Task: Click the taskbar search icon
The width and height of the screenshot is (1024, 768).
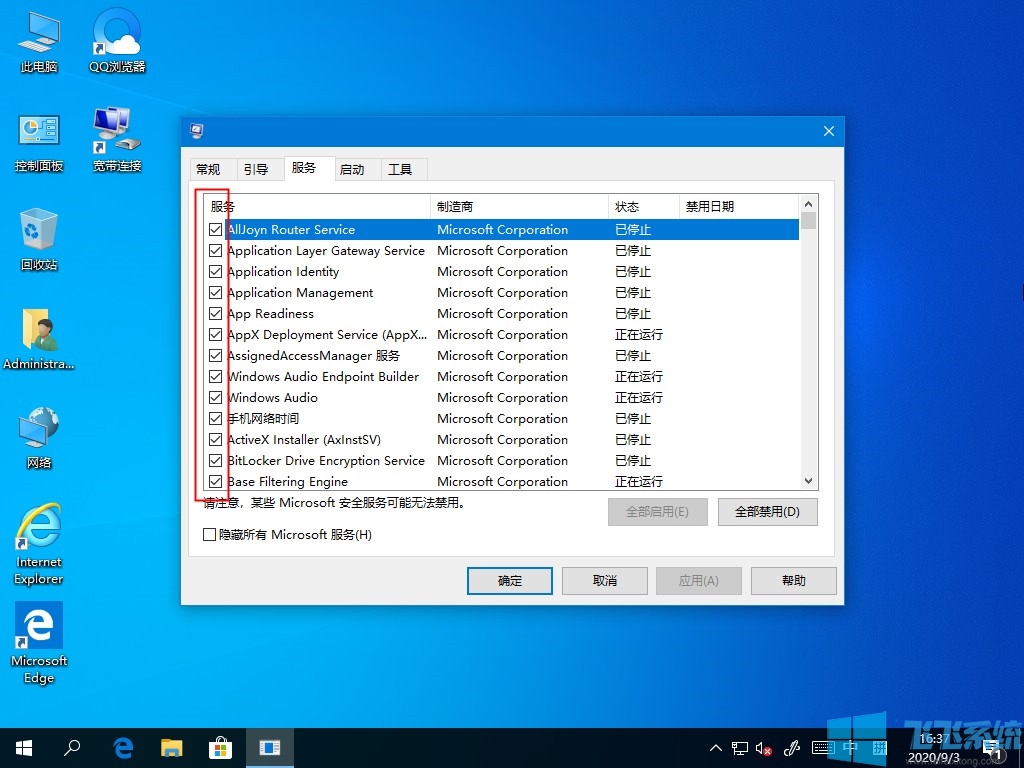Action: pos(71,747)
